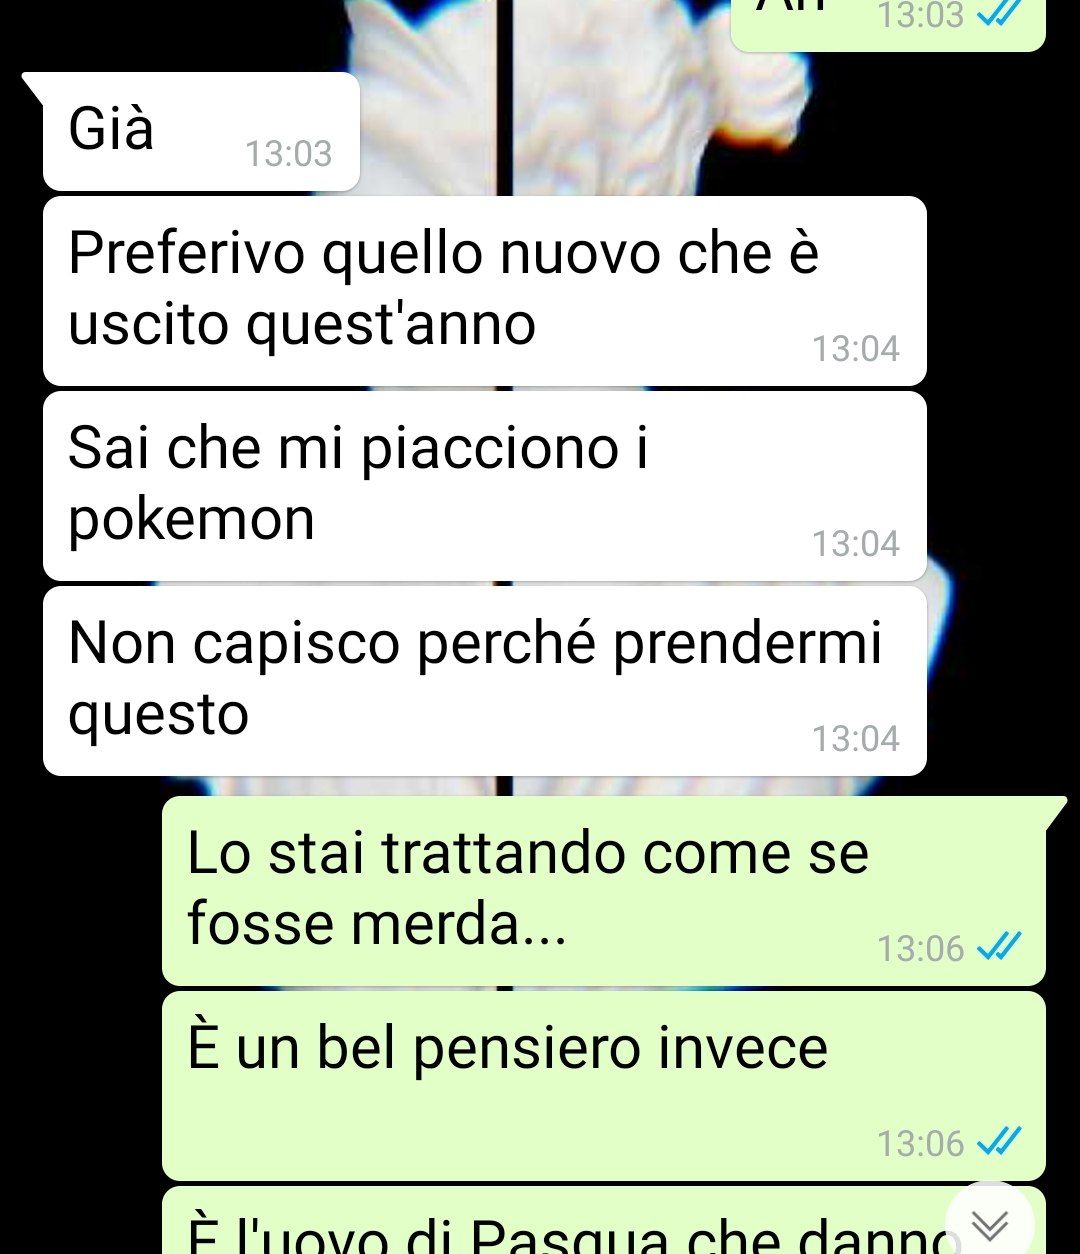Select the 'Già' message bubble
This screenshot has width=1080, height=1254.
(x=201, y=131)
